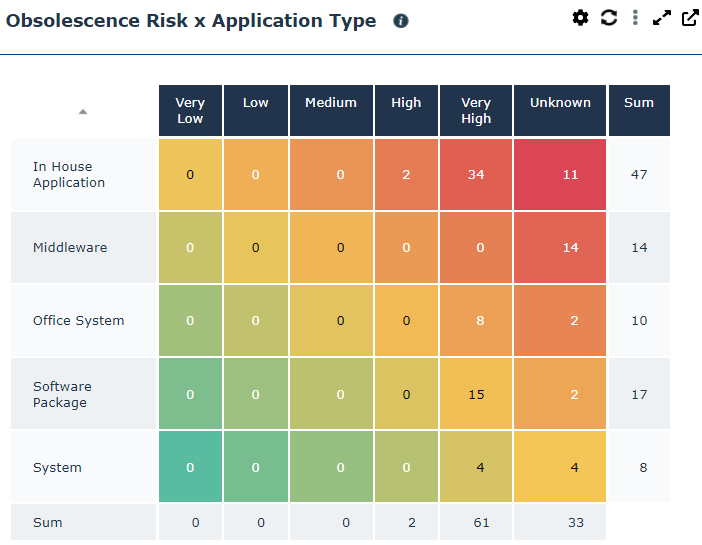Select the Very Low column header
The width and height of the screenshot is (702, 545).
pyautogui.click(x=190, y=110)
